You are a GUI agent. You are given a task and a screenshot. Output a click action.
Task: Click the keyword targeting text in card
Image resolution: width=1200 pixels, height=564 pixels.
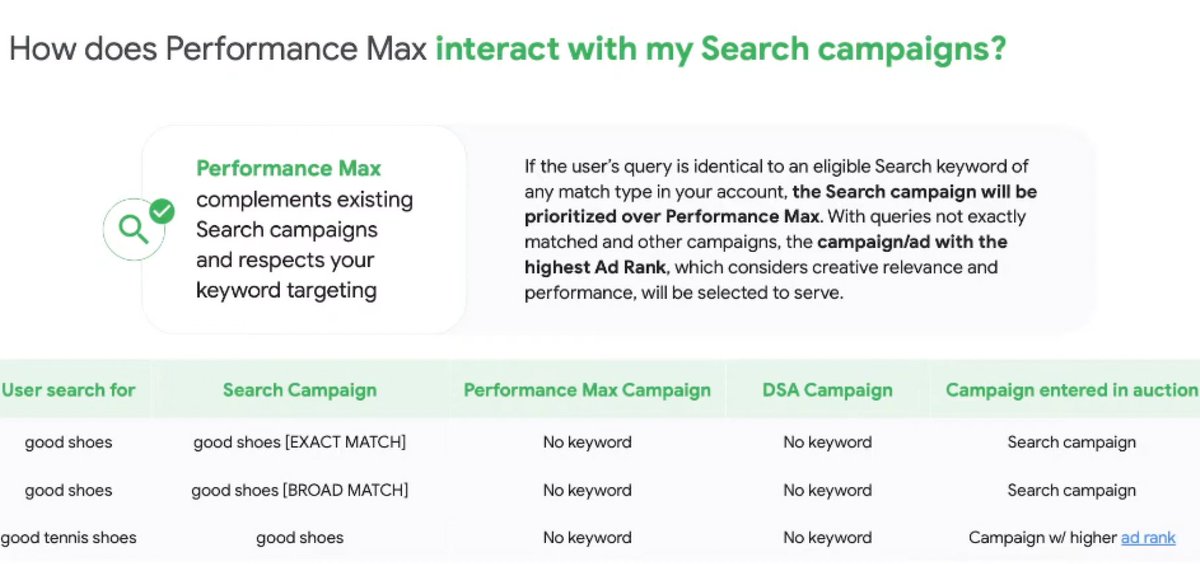click(286, 290)
